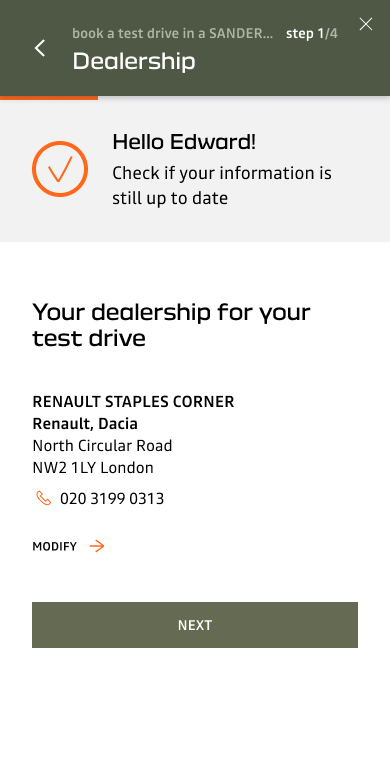Image resolution: width=390 pixels, height=776 pixels.
Task: Go back using the left chevron
Action: 40,48
